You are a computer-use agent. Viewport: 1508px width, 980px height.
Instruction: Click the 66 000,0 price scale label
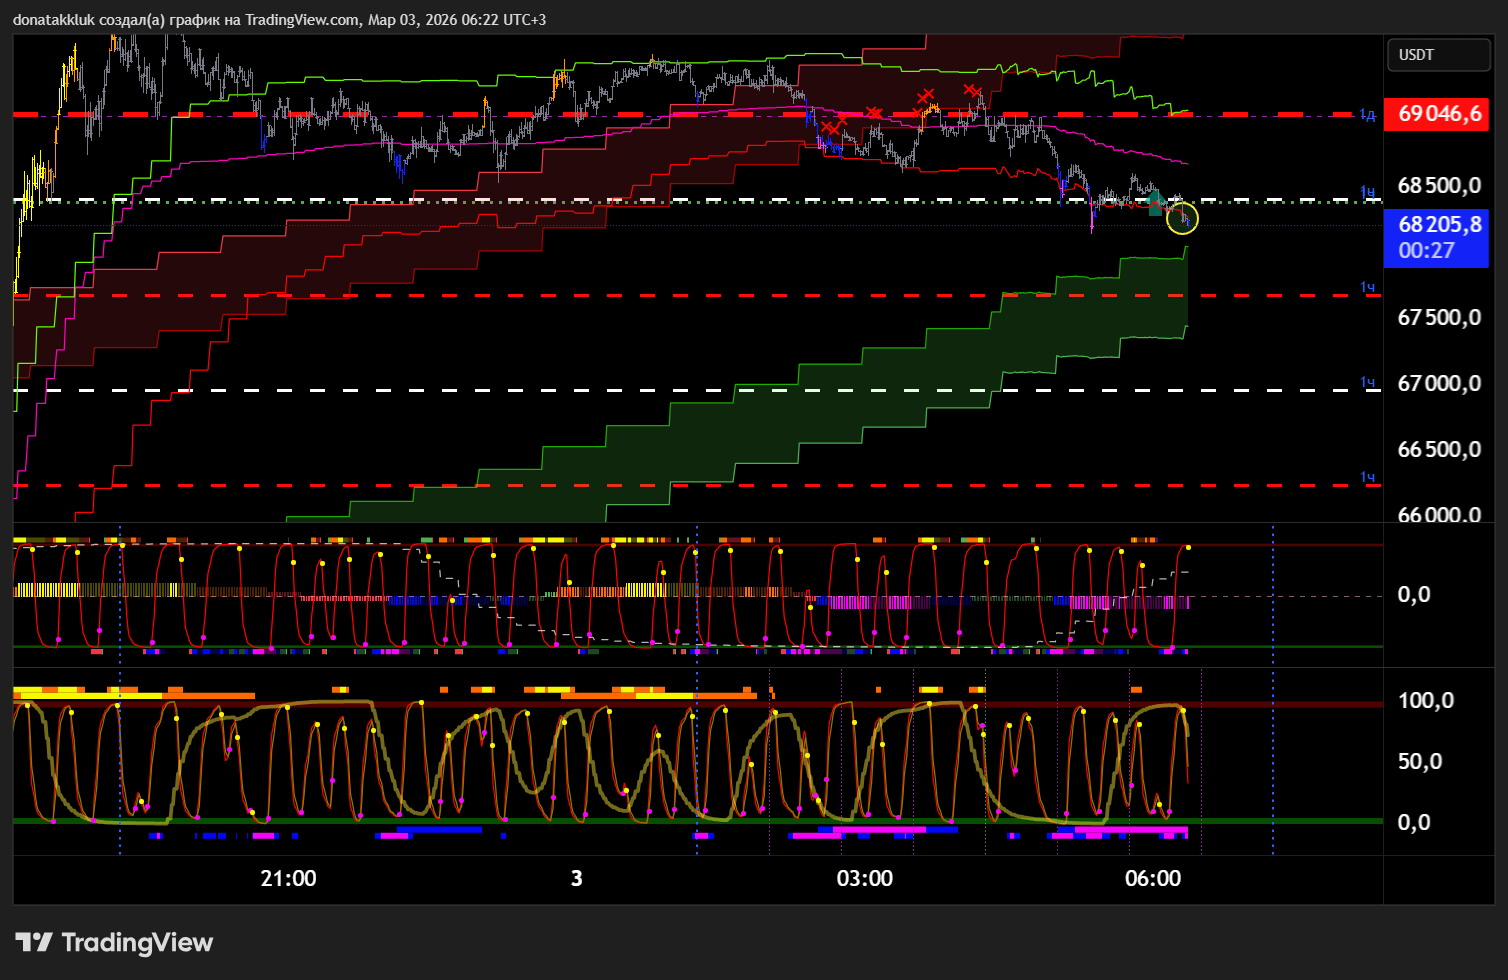(x=1438, y=514)
